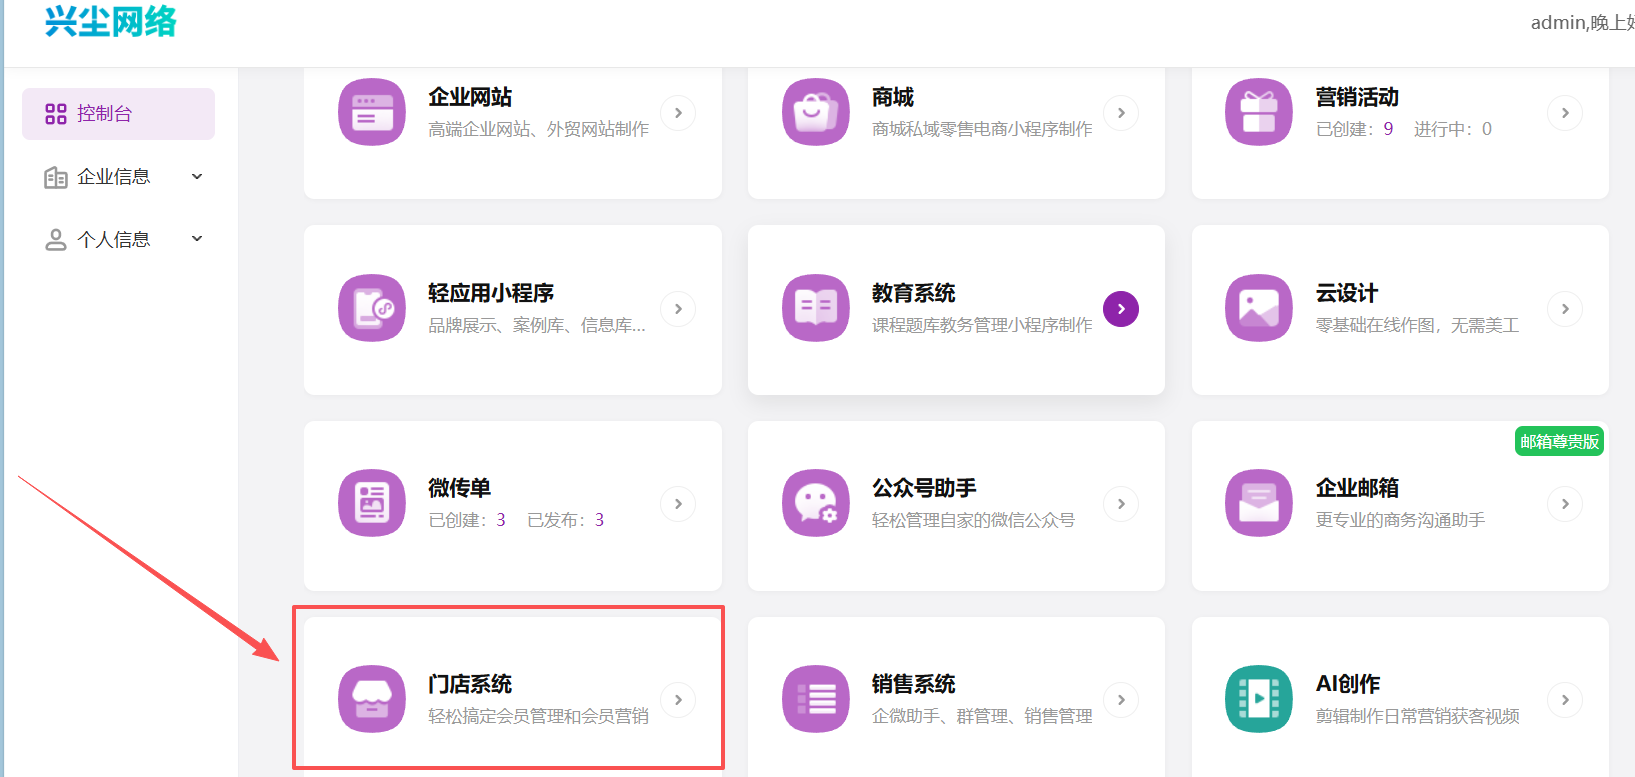Click the arrow button on 轻应用小程序 card
1635x777 pixels.
678,309
